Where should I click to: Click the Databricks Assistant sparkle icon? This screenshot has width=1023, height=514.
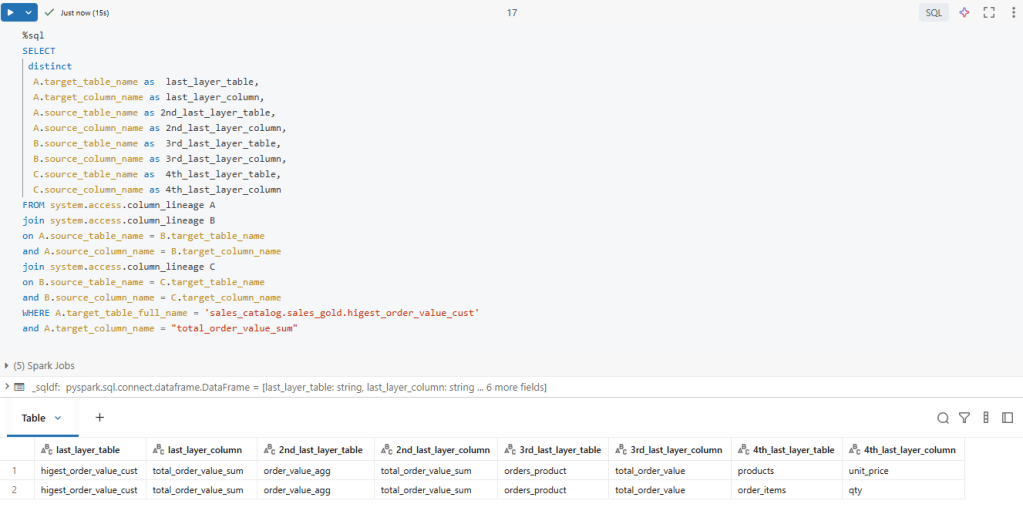964,12
